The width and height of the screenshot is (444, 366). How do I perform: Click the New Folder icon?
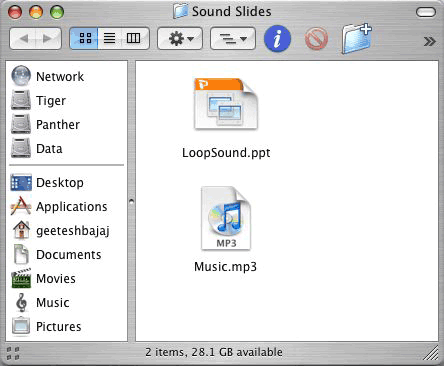pyautogui.click(x=357, y=39)
